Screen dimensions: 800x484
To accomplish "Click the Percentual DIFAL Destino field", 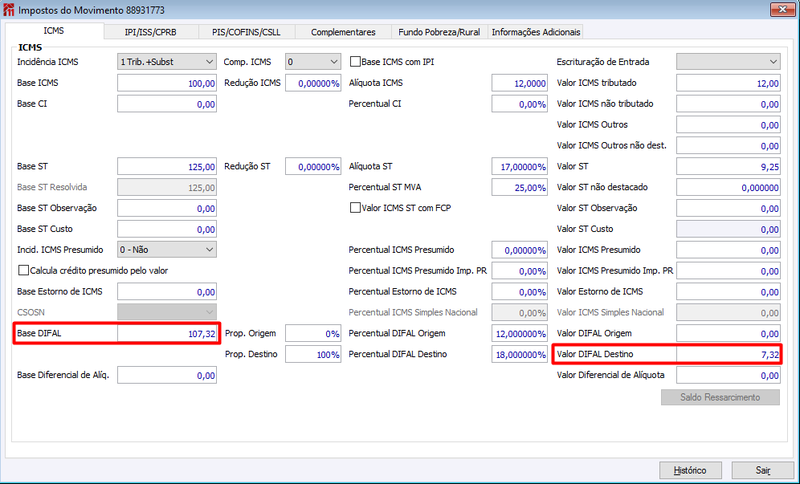I will tap(520, 355).
